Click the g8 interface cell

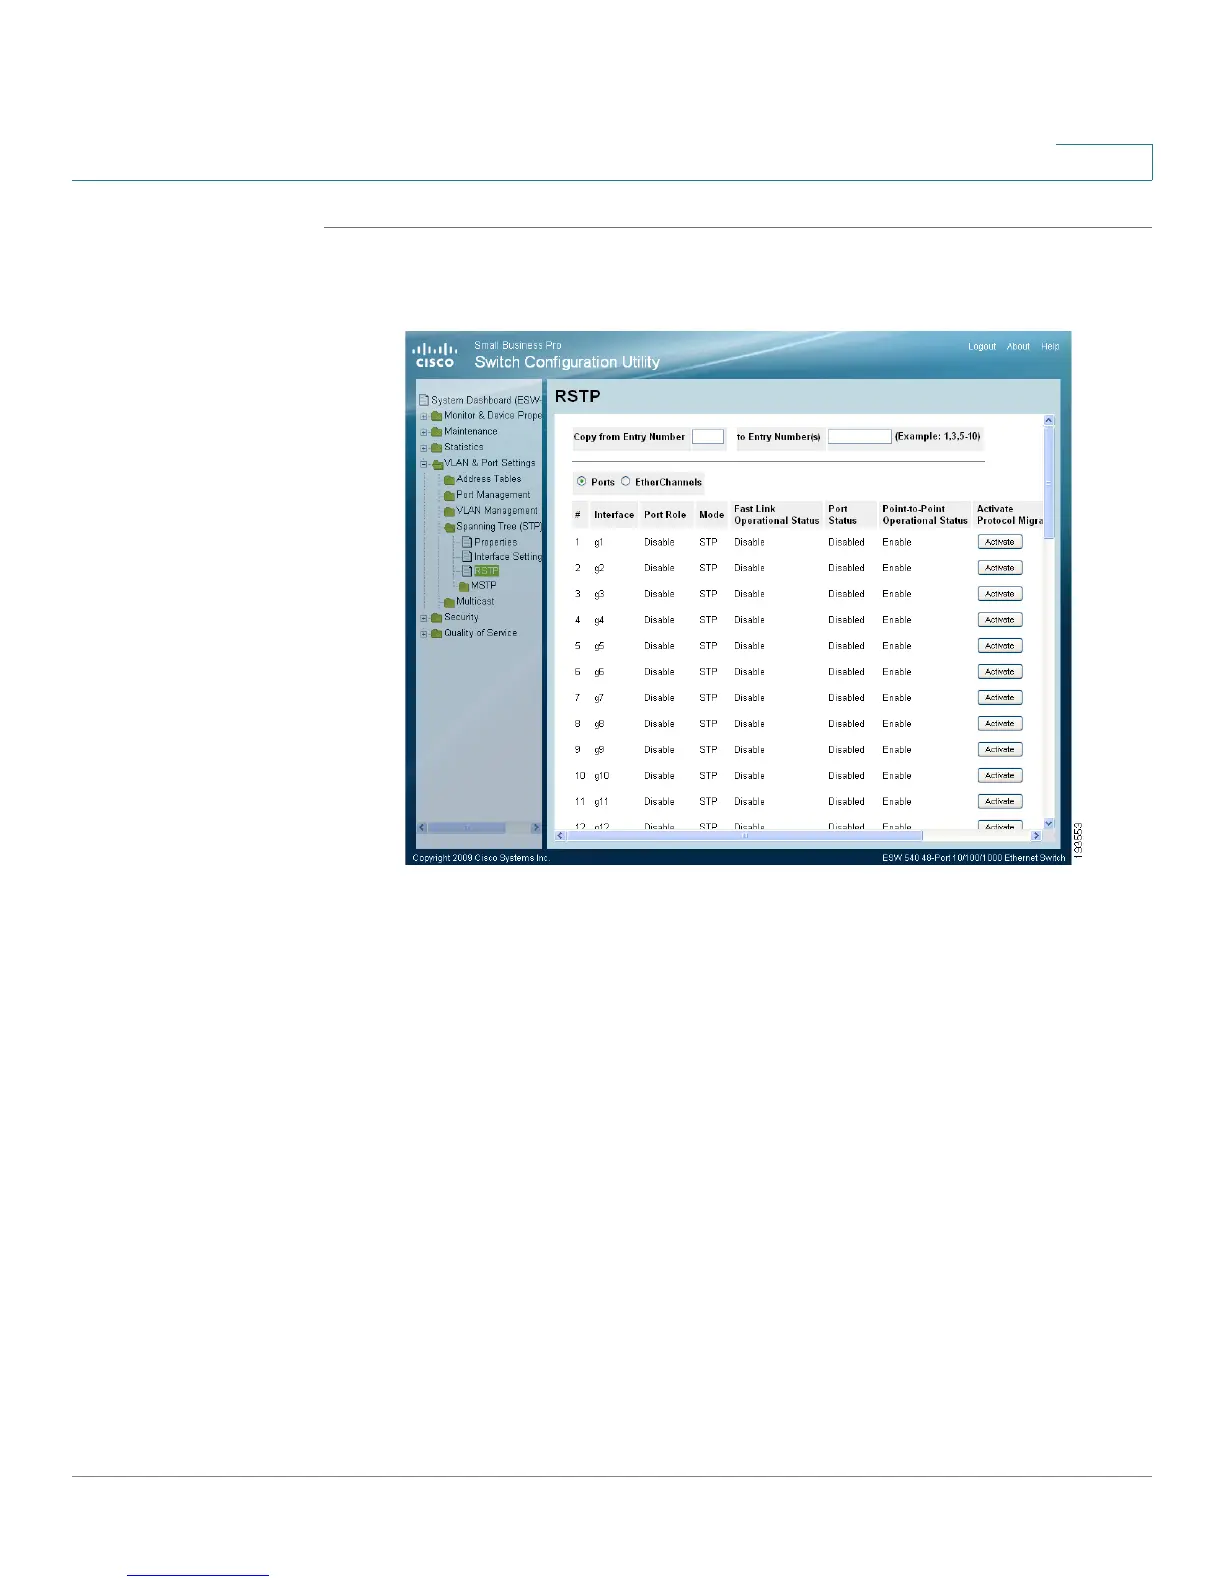coord(599,724)
